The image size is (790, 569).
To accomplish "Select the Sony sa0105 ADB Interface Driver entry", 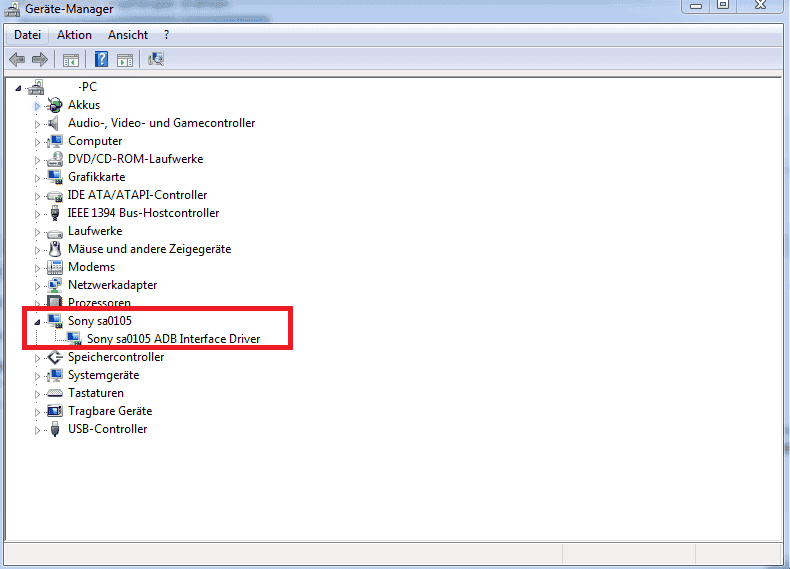I will 173,339.
